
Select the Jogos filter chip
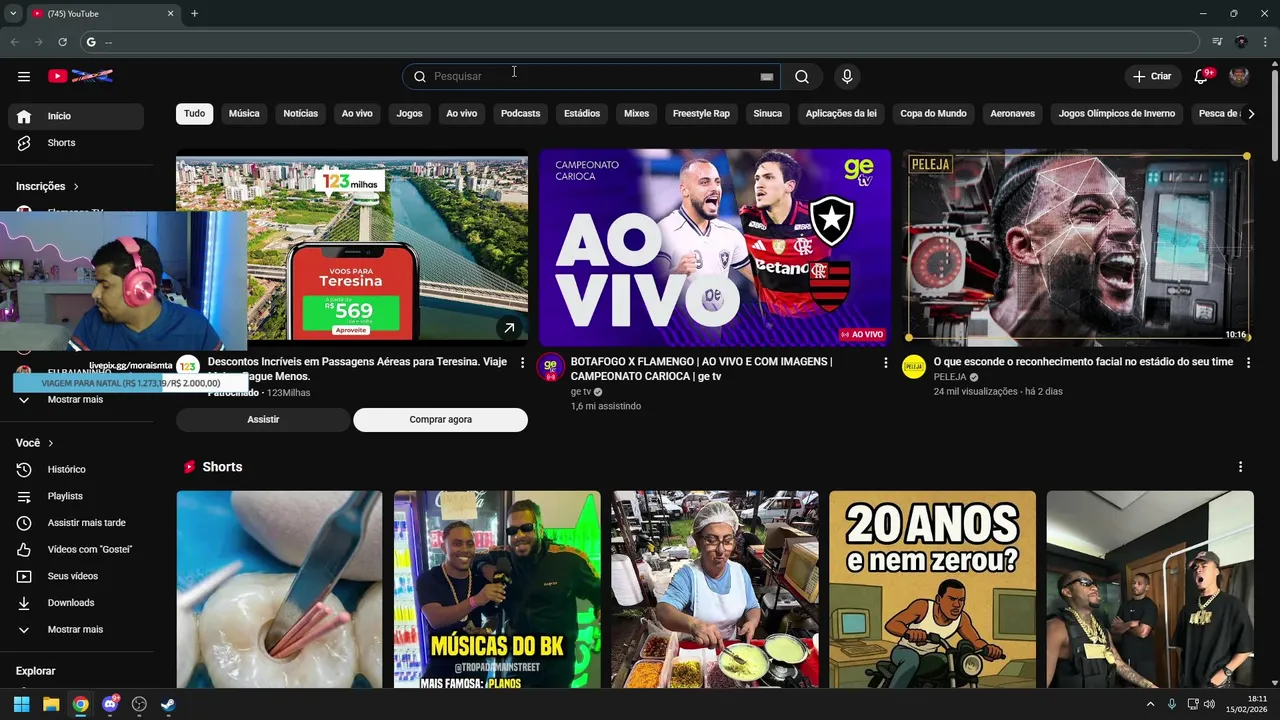point(409,113)
